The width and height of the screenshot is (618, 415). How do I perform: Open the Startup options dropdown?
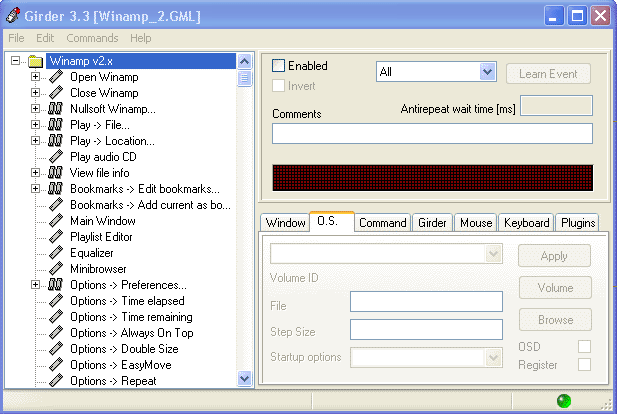tap(493, 358)
